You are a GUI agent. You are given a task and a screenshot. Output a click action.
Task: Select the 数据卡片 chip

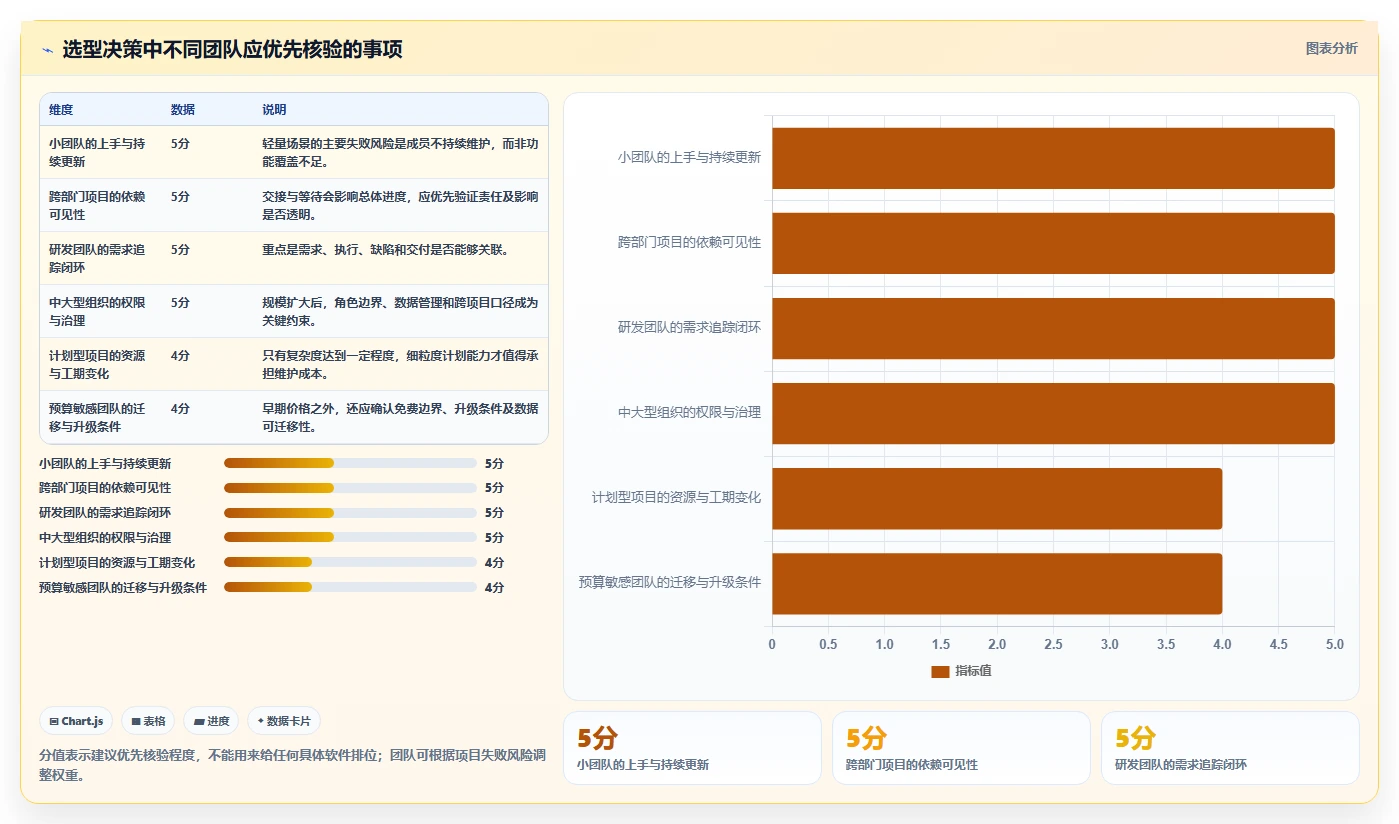tap(284, 721)
